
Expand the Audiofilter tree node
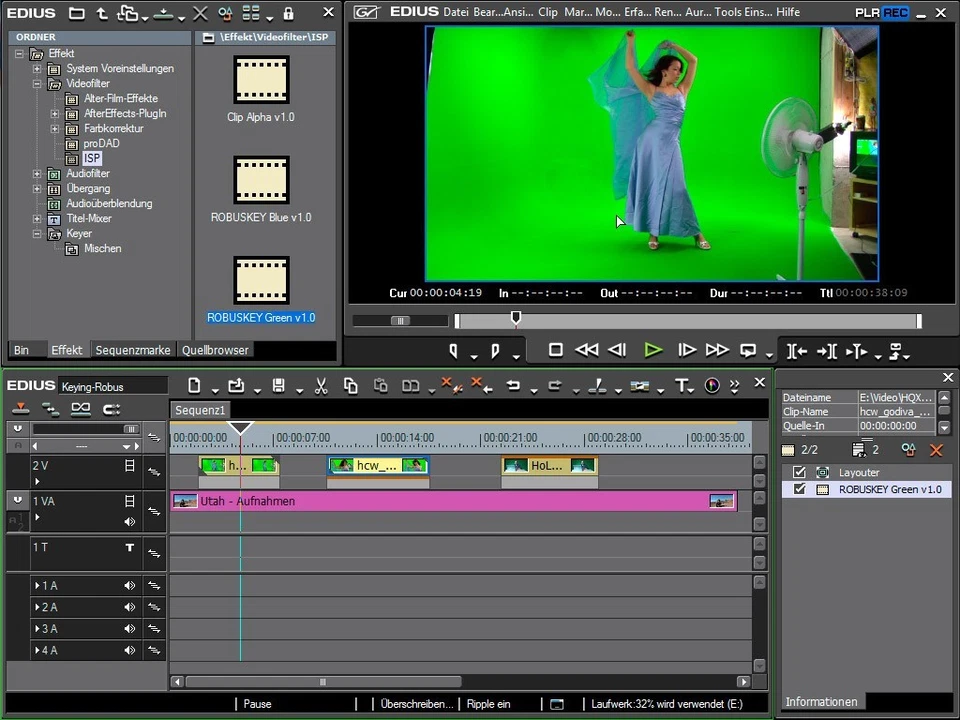tap(37, 174)
